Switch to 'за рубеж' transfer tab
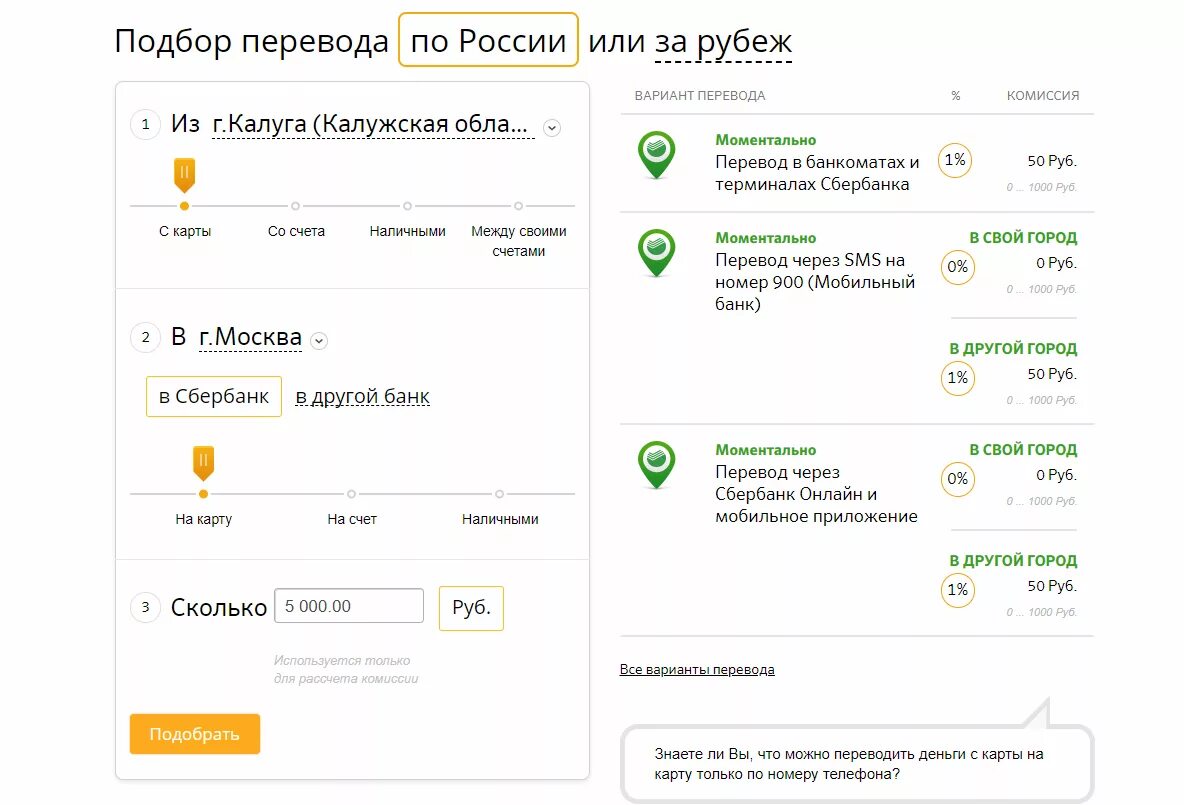The image size is (1184, 805). pos(723,41)
